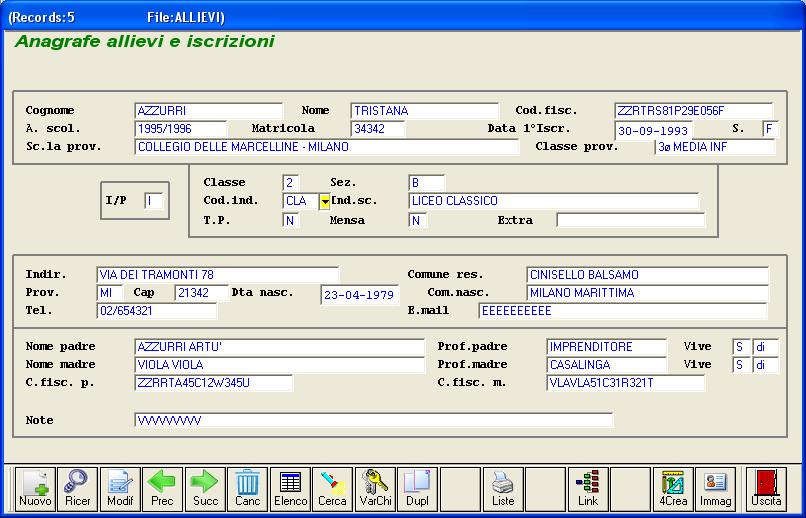Select Prof.madre field CASALINGA

pyautogui.click(x=607, y=365)
